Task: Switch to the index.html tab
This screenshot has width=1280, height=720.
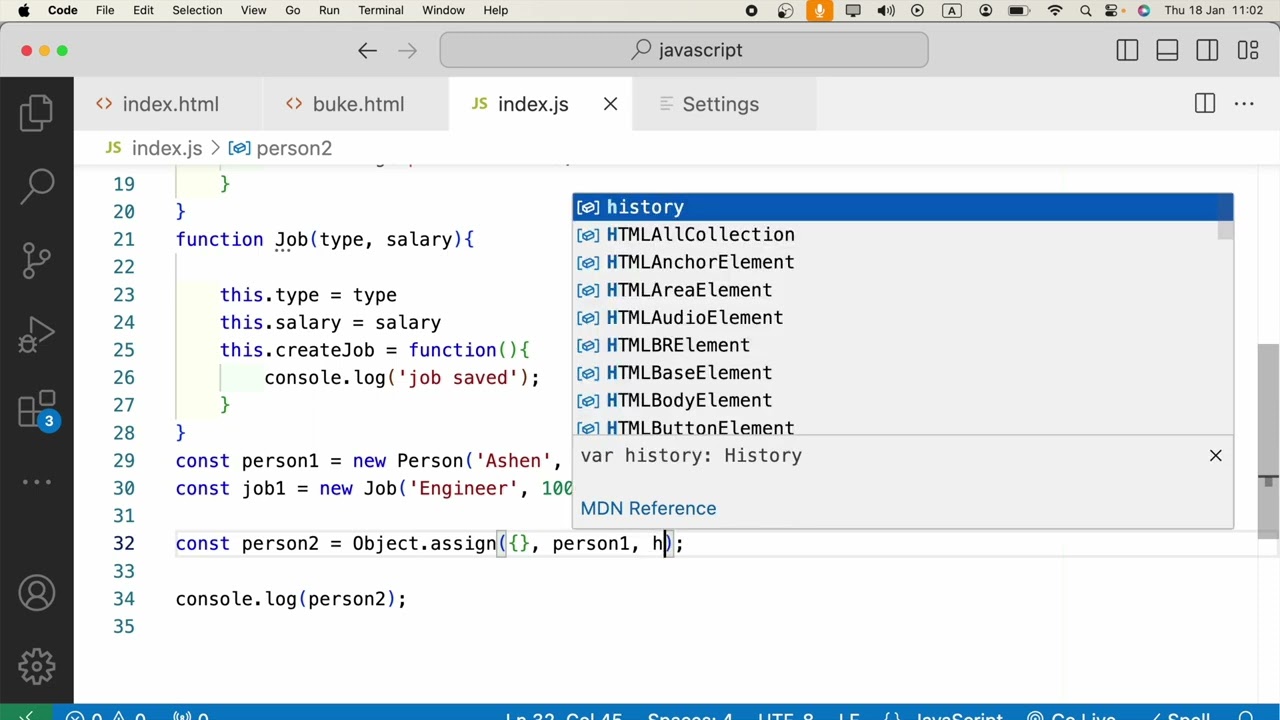Action: tap(168, 104)
